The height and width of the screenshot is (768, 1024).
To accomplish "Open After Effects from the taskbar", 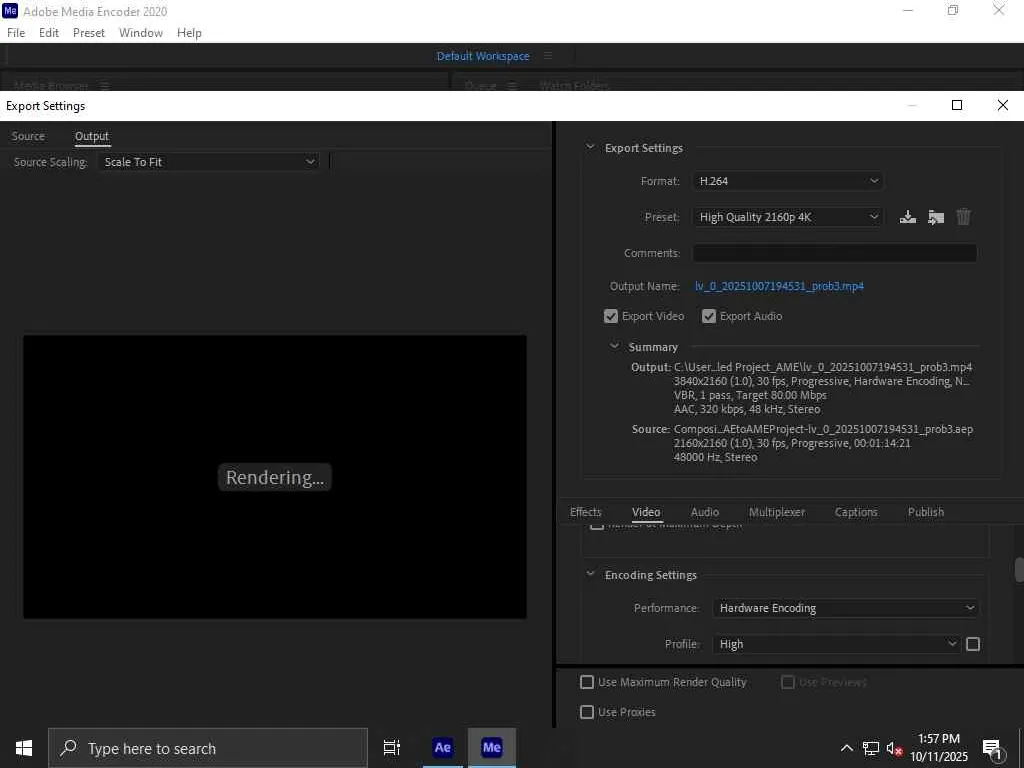I will click(442, 748).
